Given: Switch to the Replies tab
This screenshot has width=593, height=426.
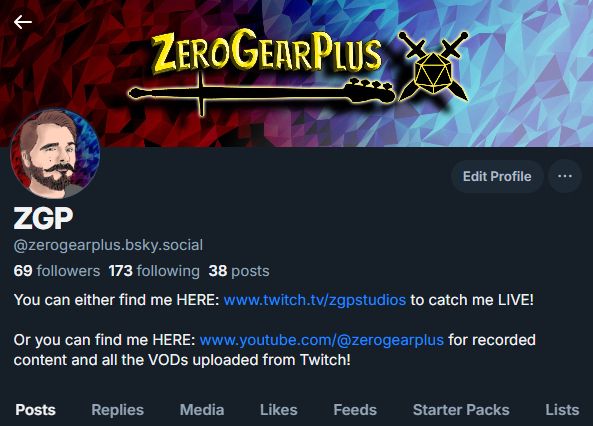Looking at the screenshot, I should (x=118, y=410).
